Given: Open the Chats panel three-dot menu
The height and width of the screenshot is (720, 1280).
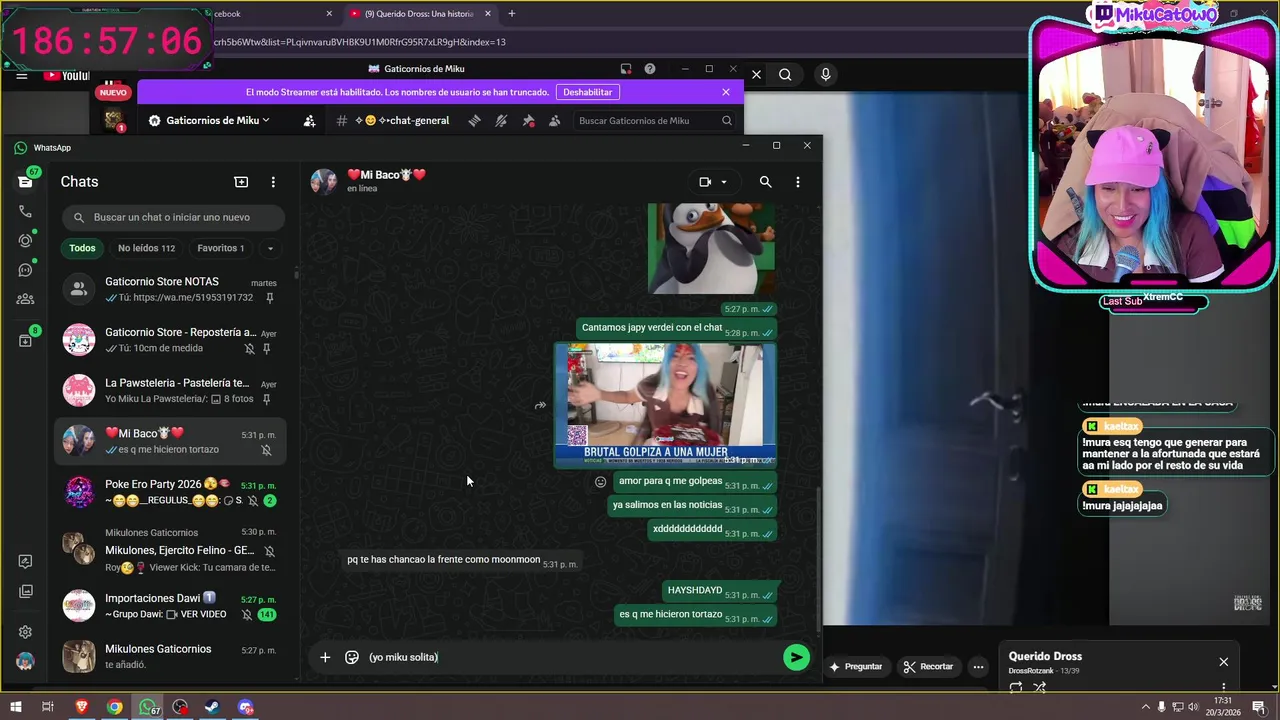Looking at the screenshot, I should [273, 182].
